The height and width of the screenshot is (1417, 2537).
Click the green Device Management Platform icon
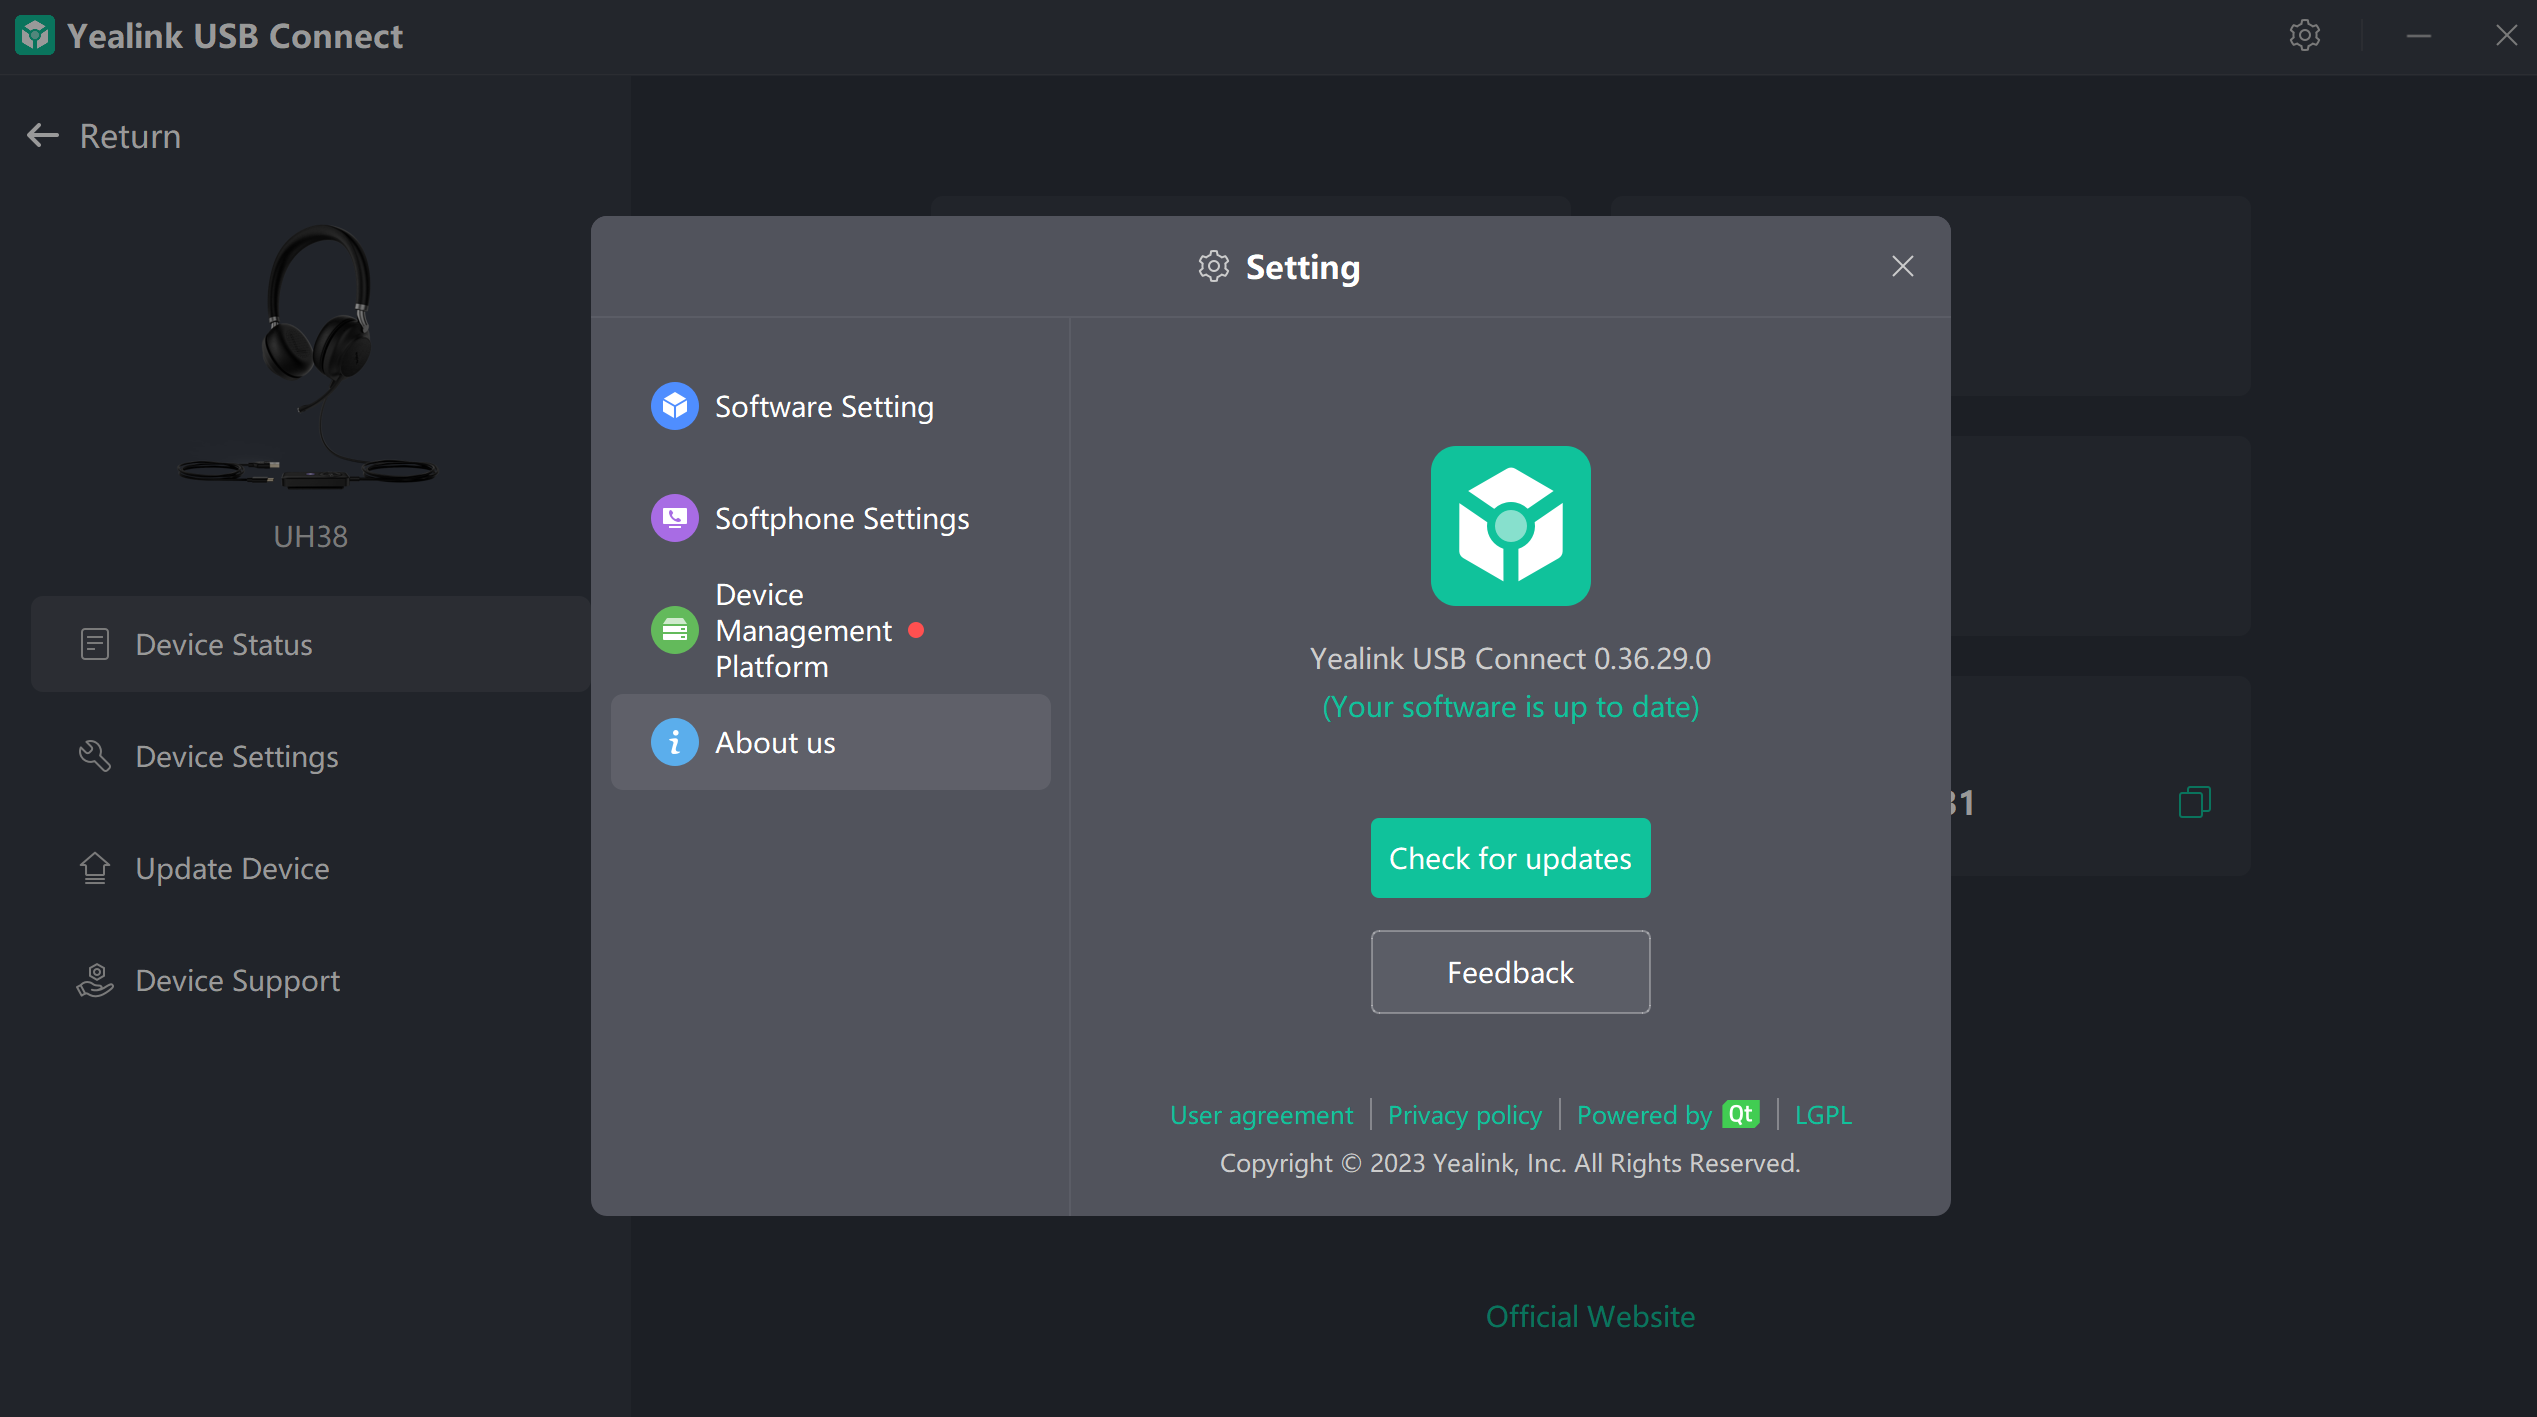[675, 630]
